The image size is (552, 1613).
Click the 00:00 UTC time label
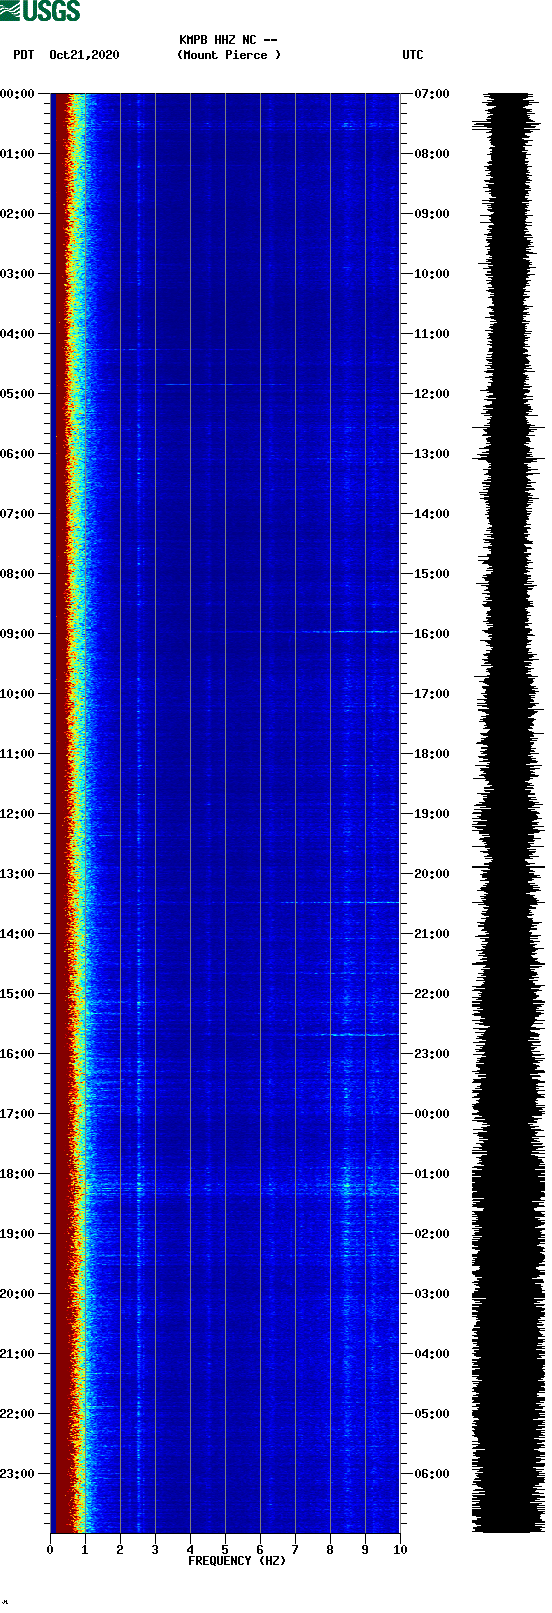click(x=432, y=1114)
